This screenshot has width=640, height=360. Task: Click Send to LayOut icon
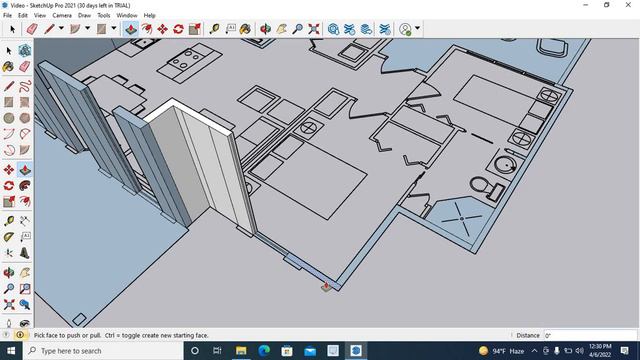[x=366, y=29]
